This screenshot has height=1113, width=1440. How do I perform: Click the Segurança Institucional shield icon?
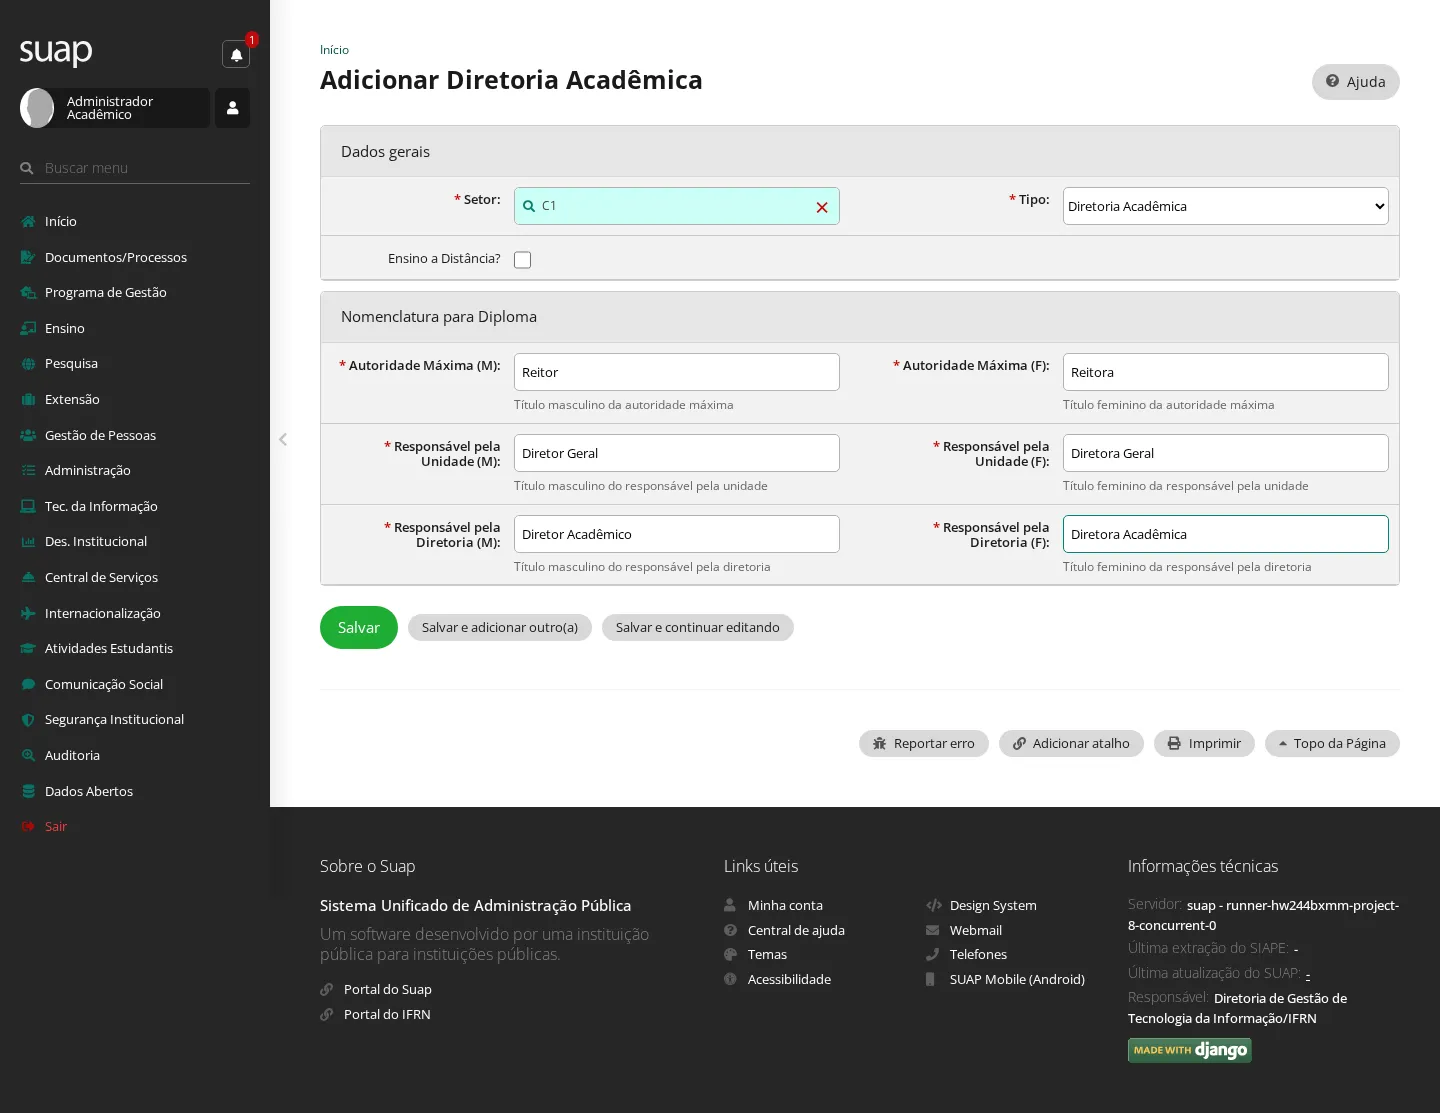point(28,719)
